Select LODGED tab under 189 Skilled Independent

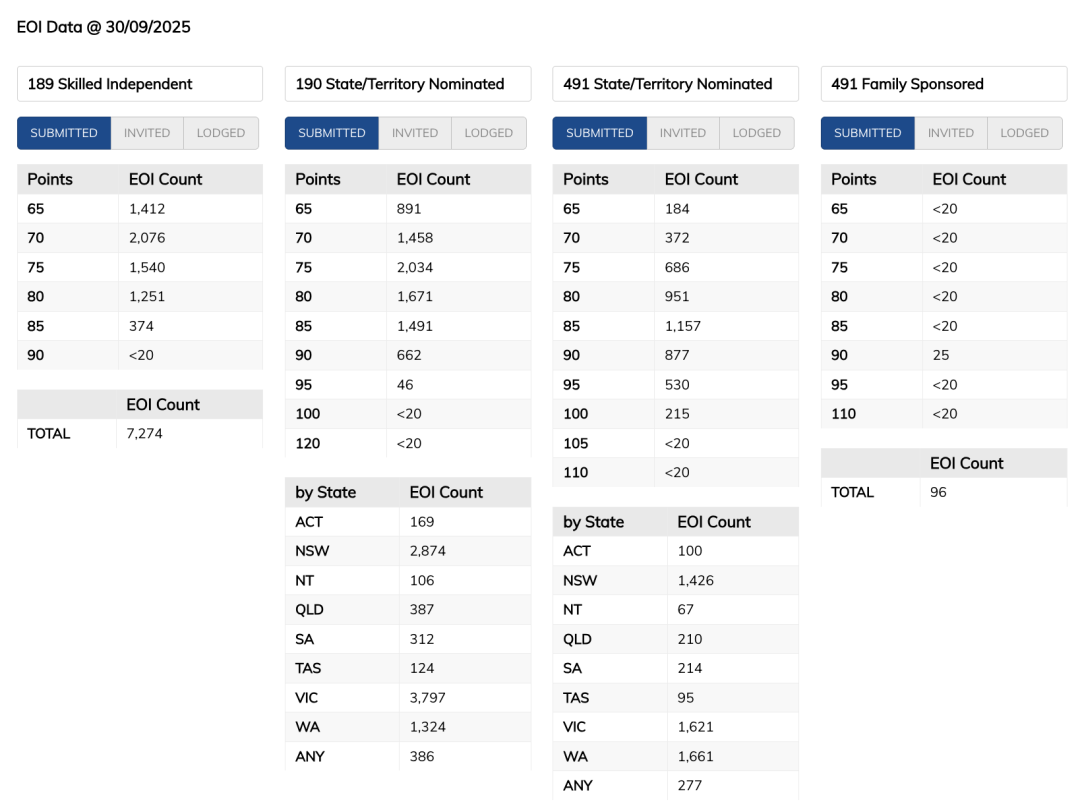(221, 133)
